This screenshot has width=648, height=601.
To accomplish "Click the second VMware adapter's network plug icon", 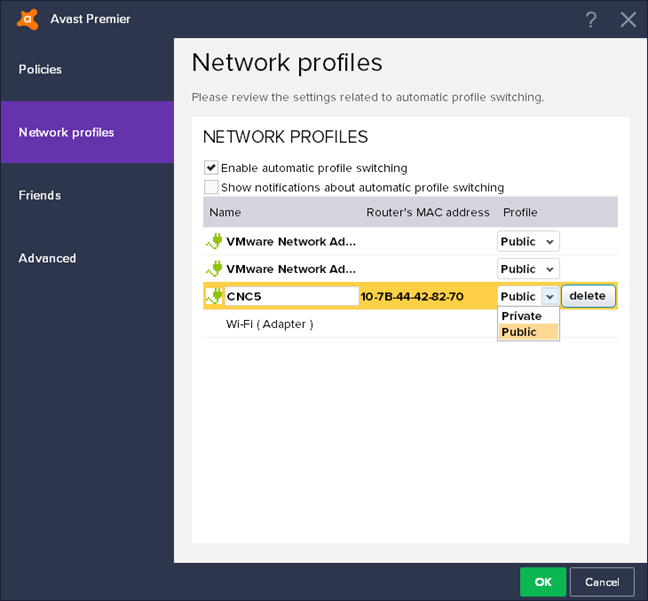I will coord(213,269).
